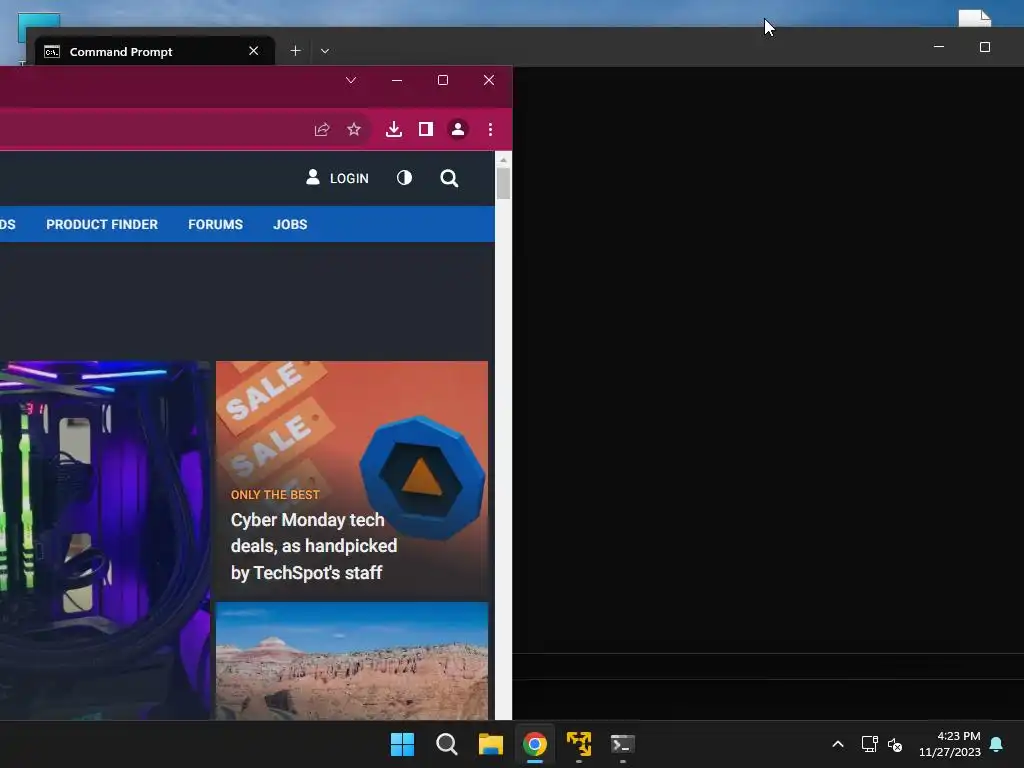Minimize the Chrome window
This screenshot has height=768, width=1024.
point(396,80)
